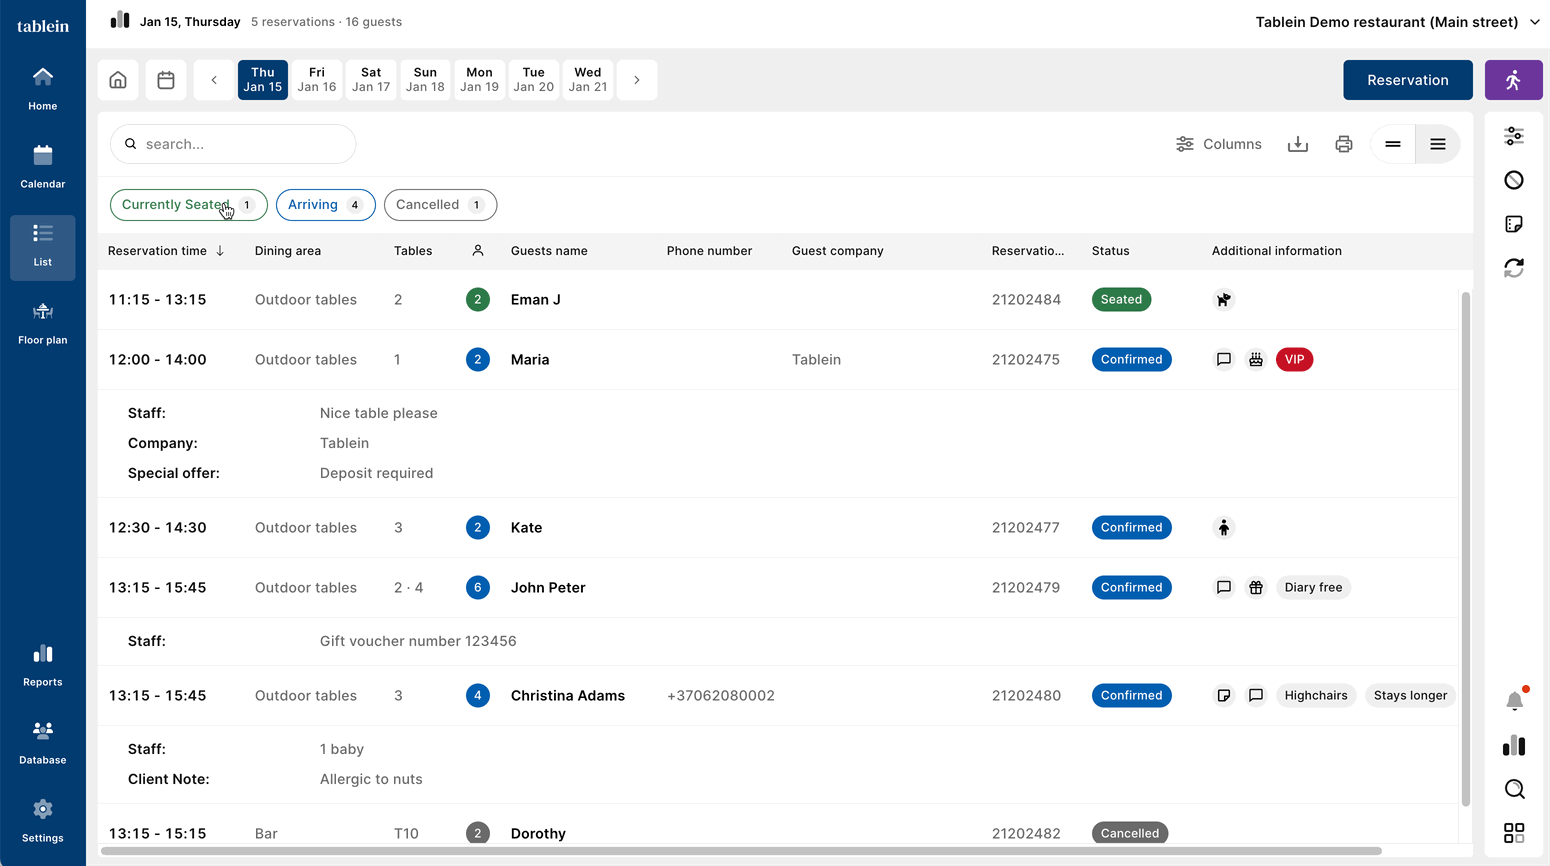This screenshot has width=1550, height=866.
Task: Click the Reservation button
Action: coord(1407,80)
